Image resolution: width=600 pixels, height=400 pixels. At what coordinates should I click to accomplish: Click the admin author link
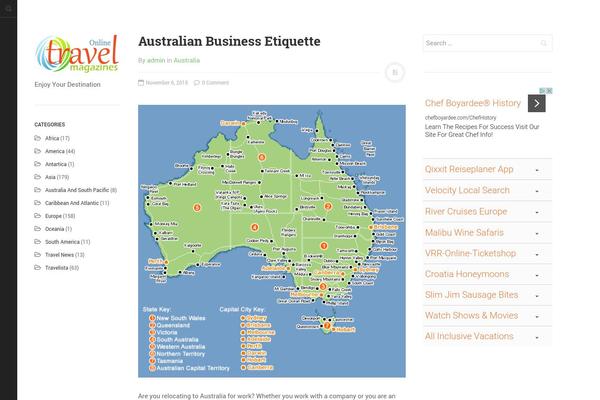(x=156, y=60)
